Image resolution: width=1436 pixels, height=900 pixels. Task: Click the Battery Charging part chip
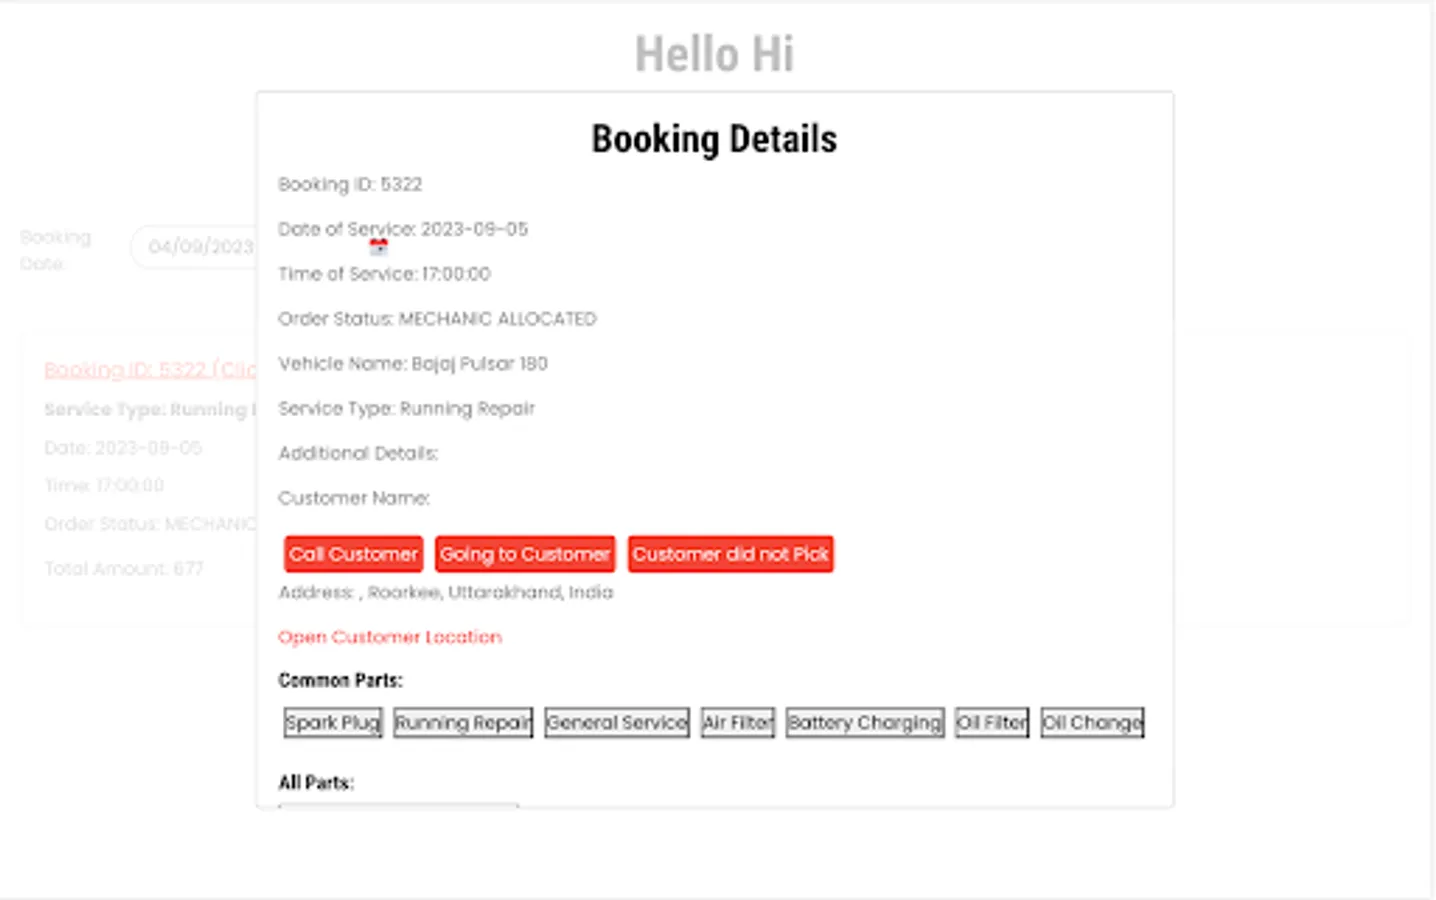coord(864,722)
